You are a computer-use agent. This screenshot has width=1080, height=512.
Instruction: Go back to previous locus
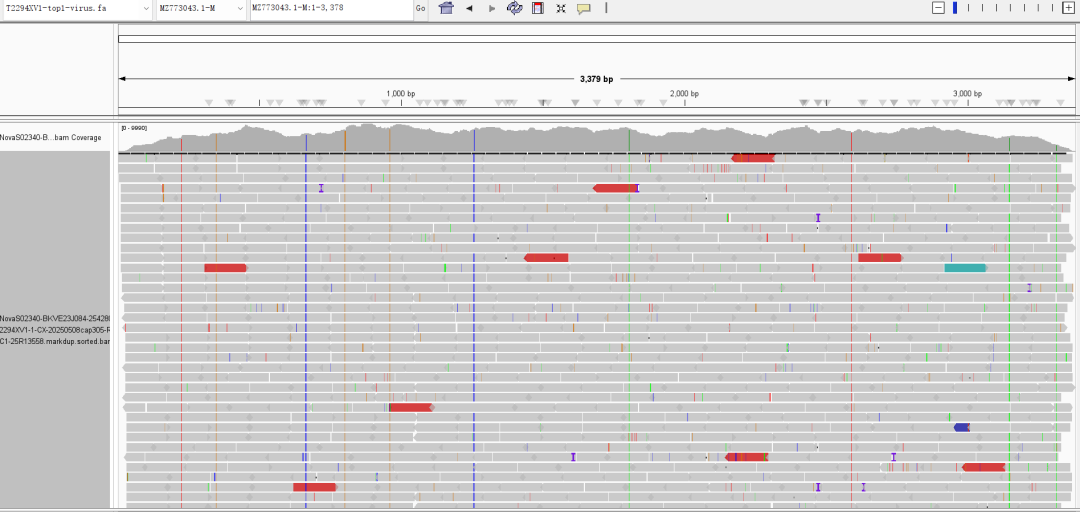(x=469, y=8)
